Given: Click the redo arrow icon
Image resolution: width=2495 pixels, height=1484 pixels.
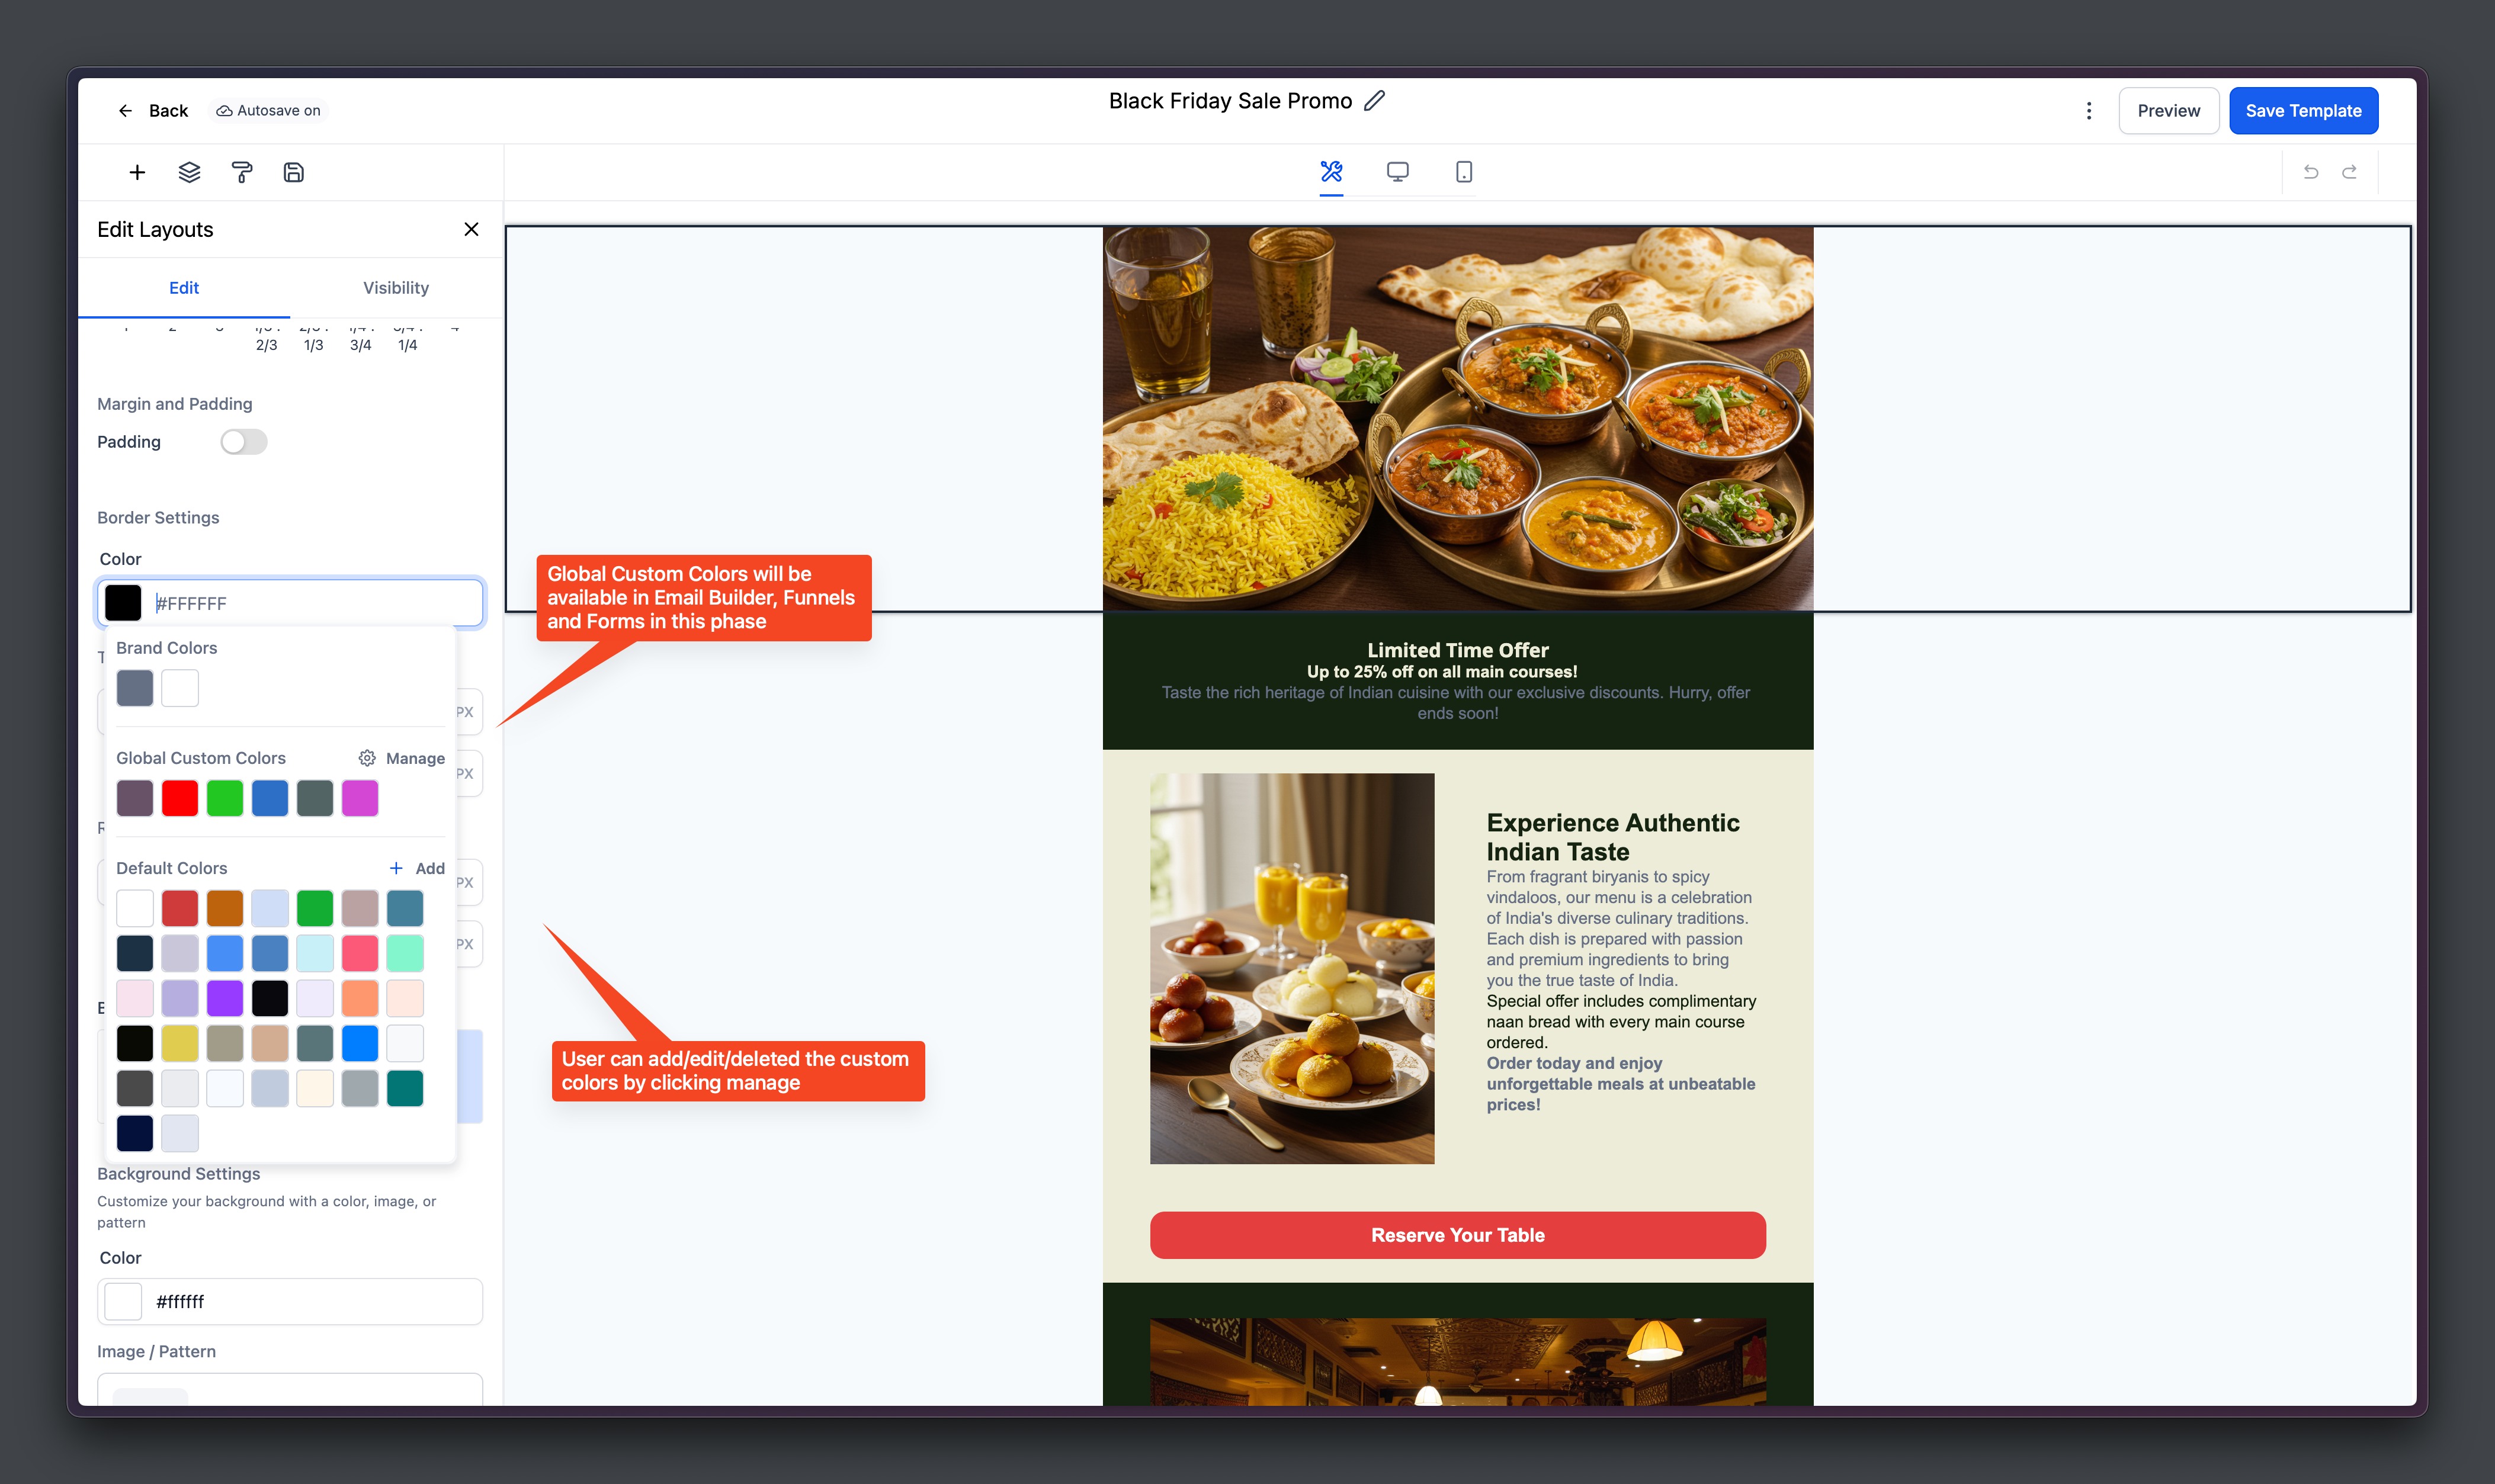Looking at the screenshot, I should click(x=2349, y=172).
